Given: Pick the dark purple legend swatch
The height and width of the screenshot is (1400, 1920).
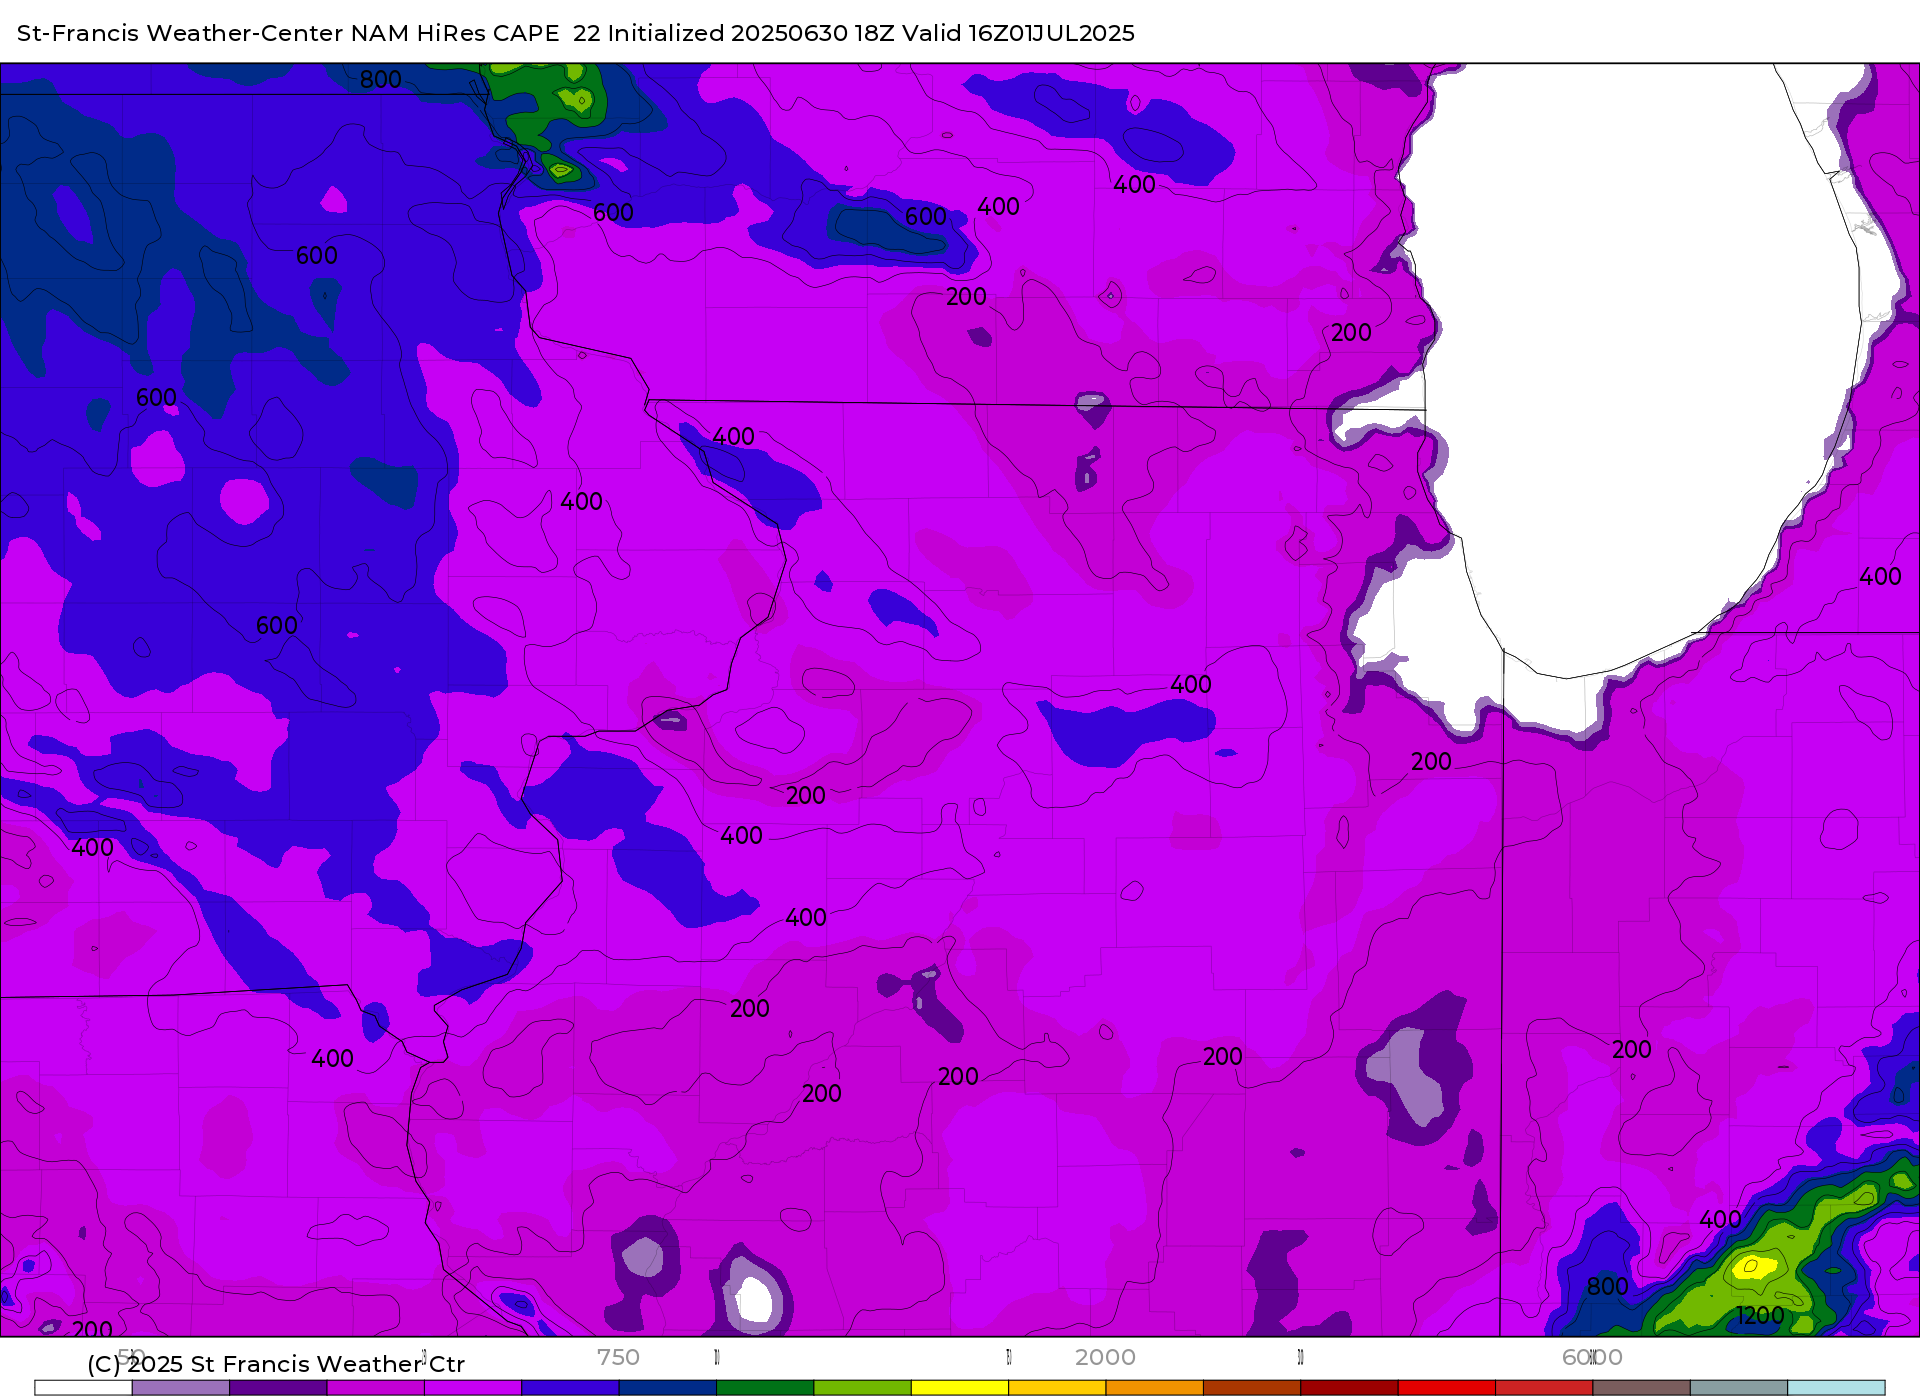Looking at the screenshot, I should tap(278, 1388).
